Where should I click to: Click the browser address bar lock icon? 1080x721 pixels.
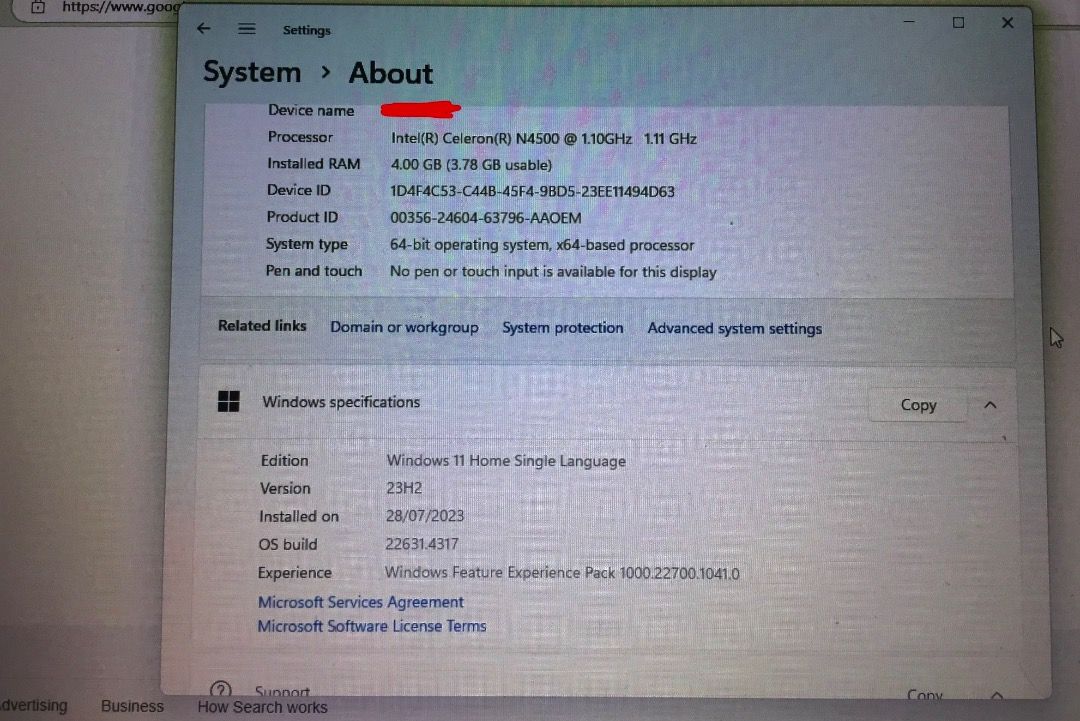click(x=38, y=7)
